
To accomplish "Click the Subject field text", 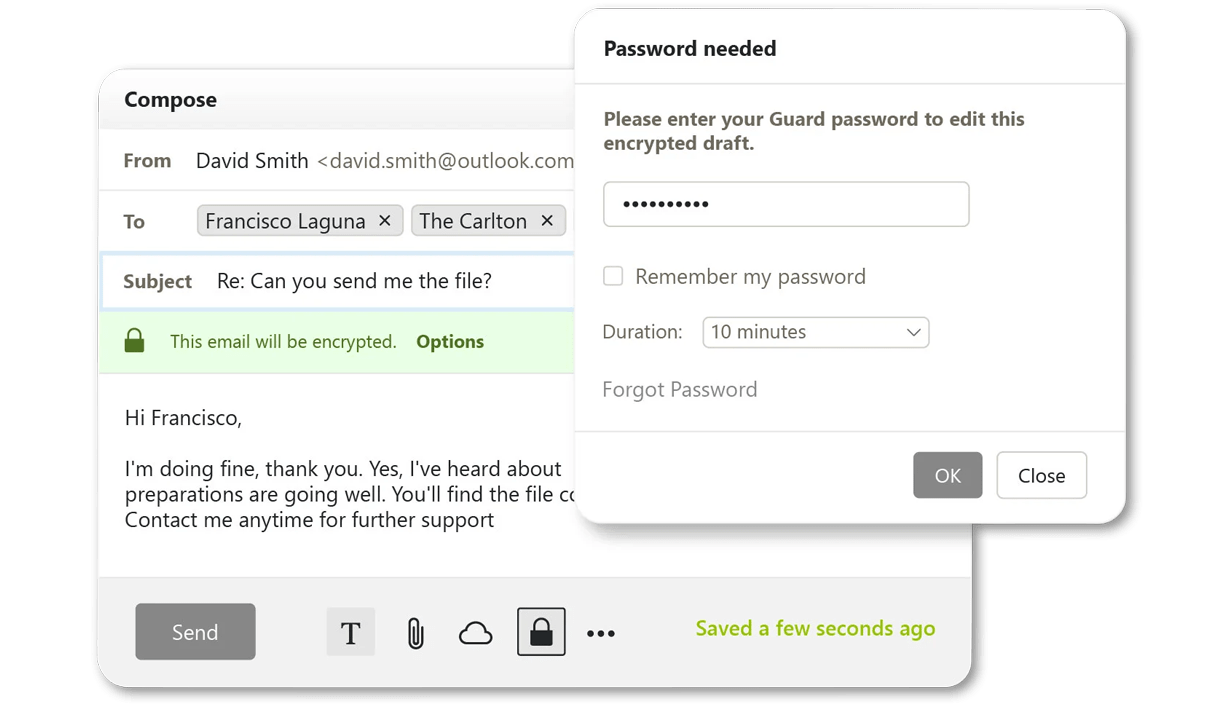I will coord(354,281).
